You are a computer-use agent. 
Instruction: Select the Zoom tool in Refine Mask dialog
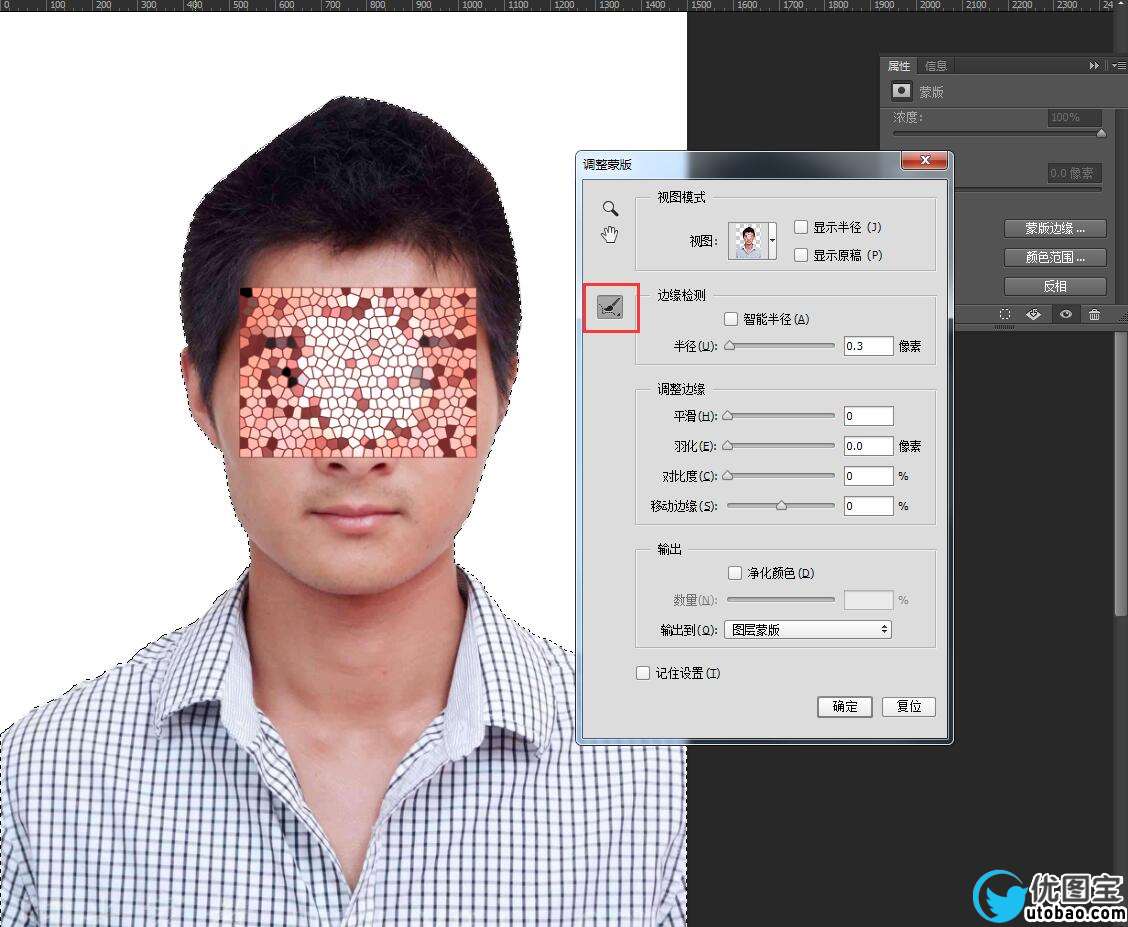pyautogui.click(x=610, y=209)
